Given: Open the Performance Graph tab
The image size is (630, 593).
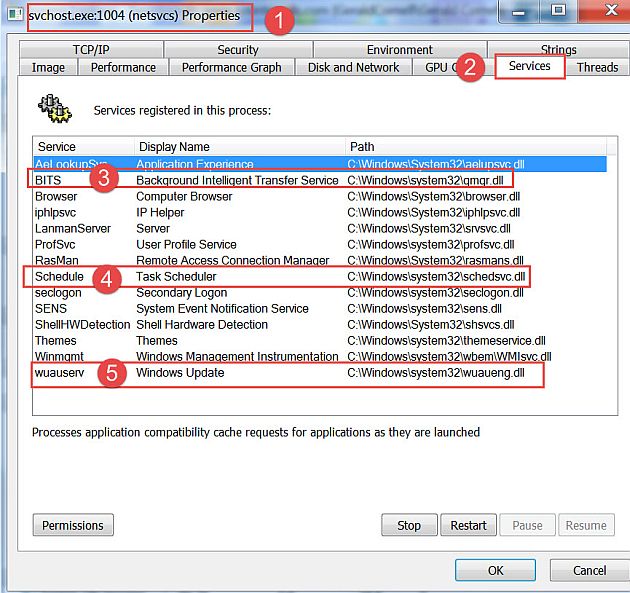Looking at the screenshot, I should [x=231, y=67].
